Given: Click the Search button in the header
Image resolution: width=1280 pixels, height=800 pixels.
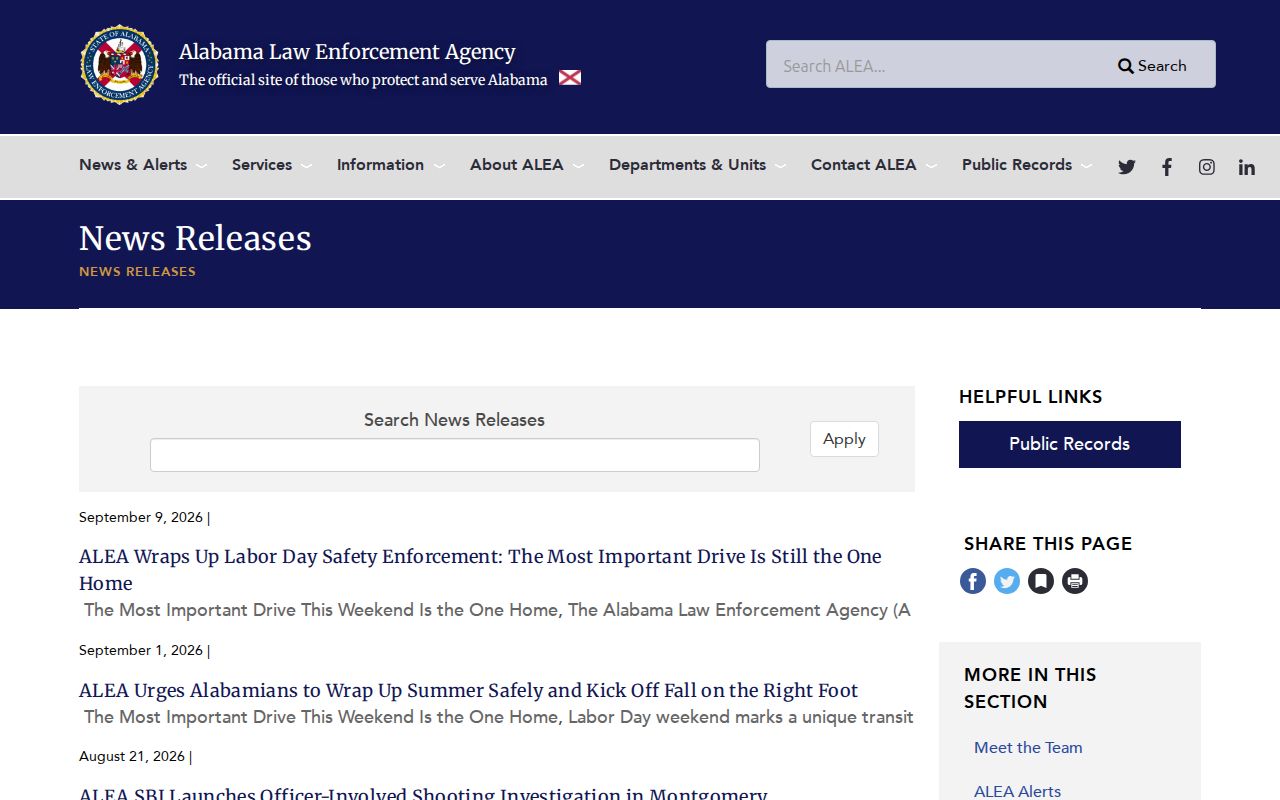Looking at the screenshot, I should pos(1152,65).
